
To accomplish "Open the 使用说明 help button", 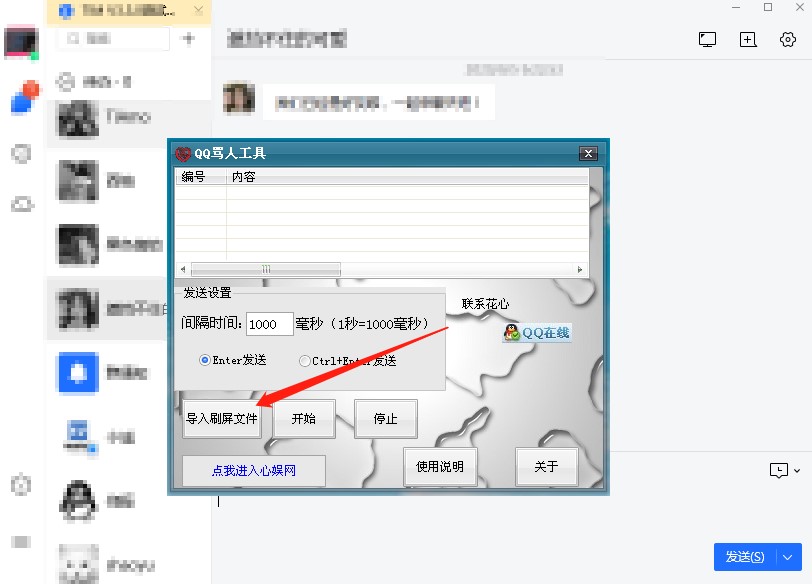I will click(441, 467).
